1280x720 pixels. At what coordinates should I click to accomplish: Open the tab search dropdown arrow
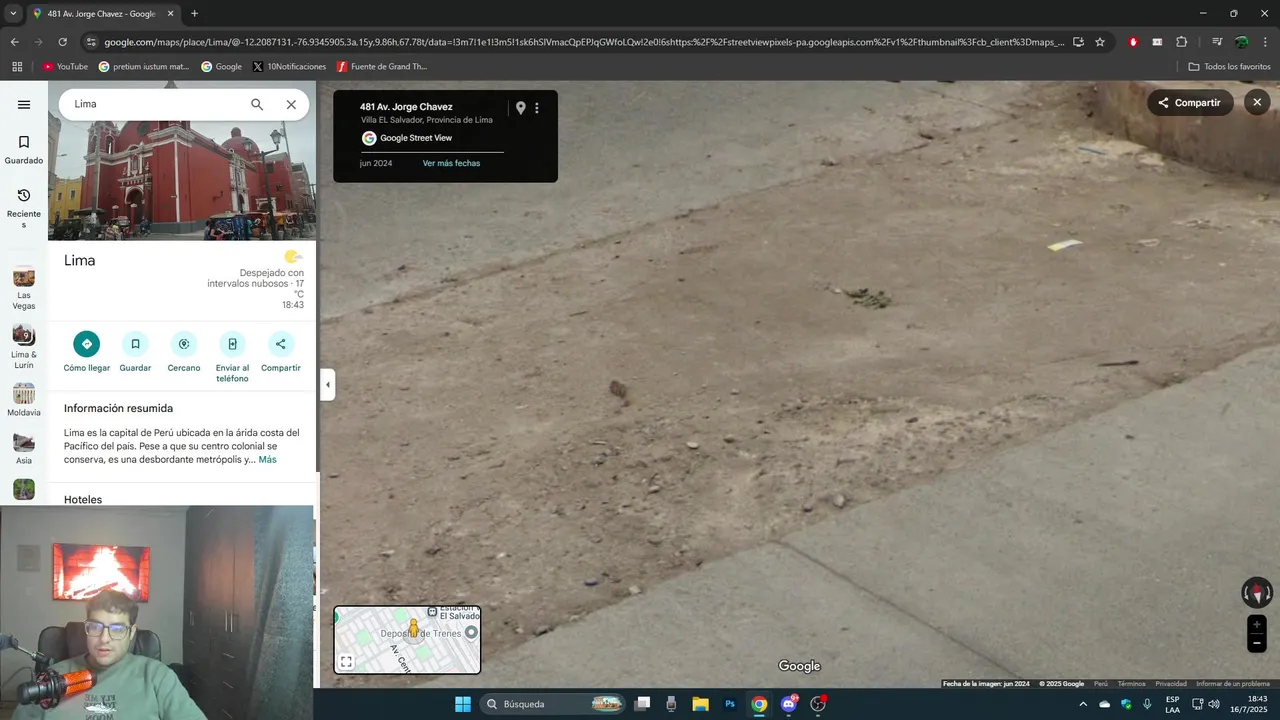pos(13,14)
